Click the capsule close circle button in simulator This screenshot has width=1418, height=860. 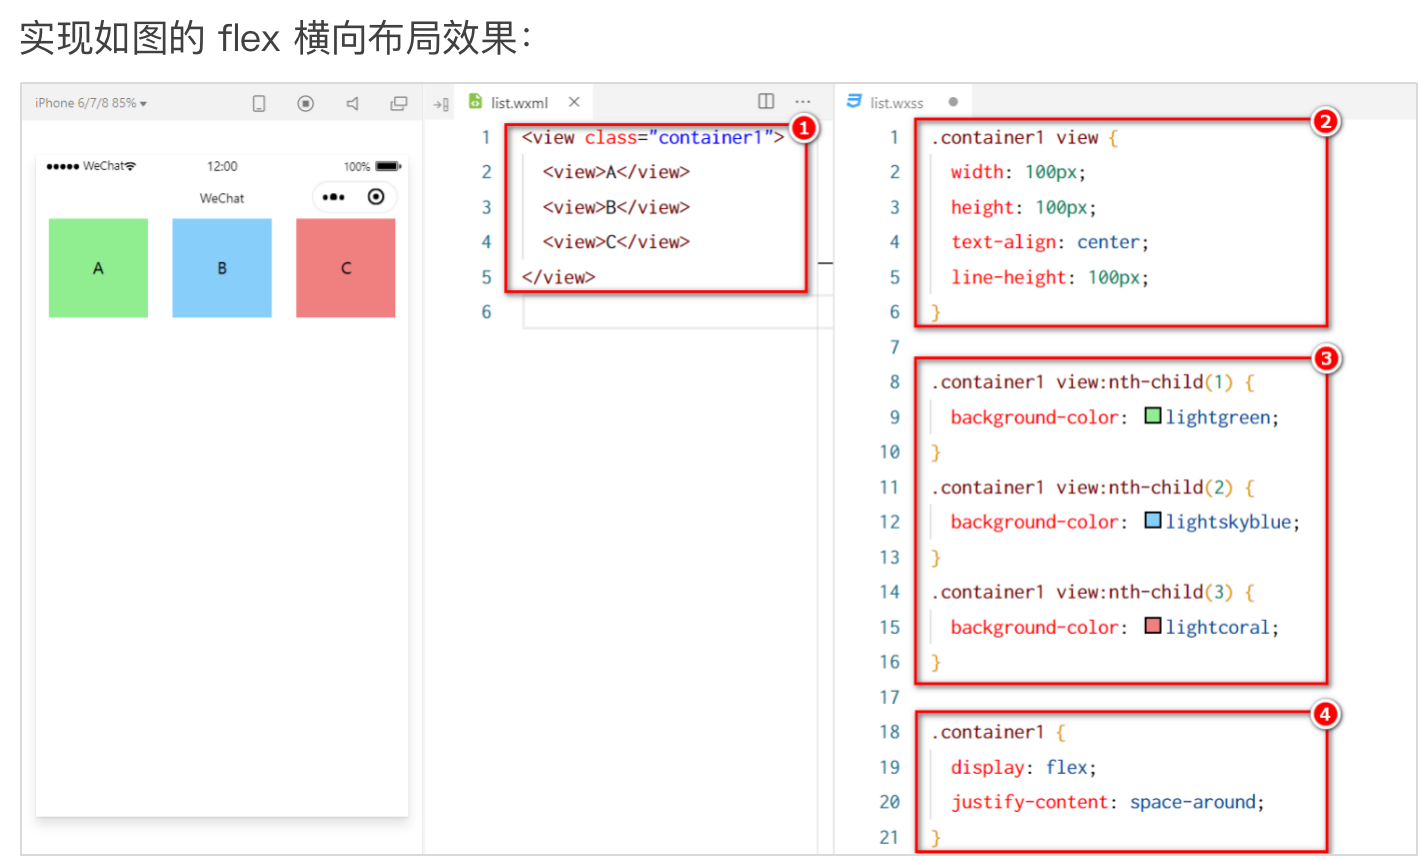click(x=376, y=197)
